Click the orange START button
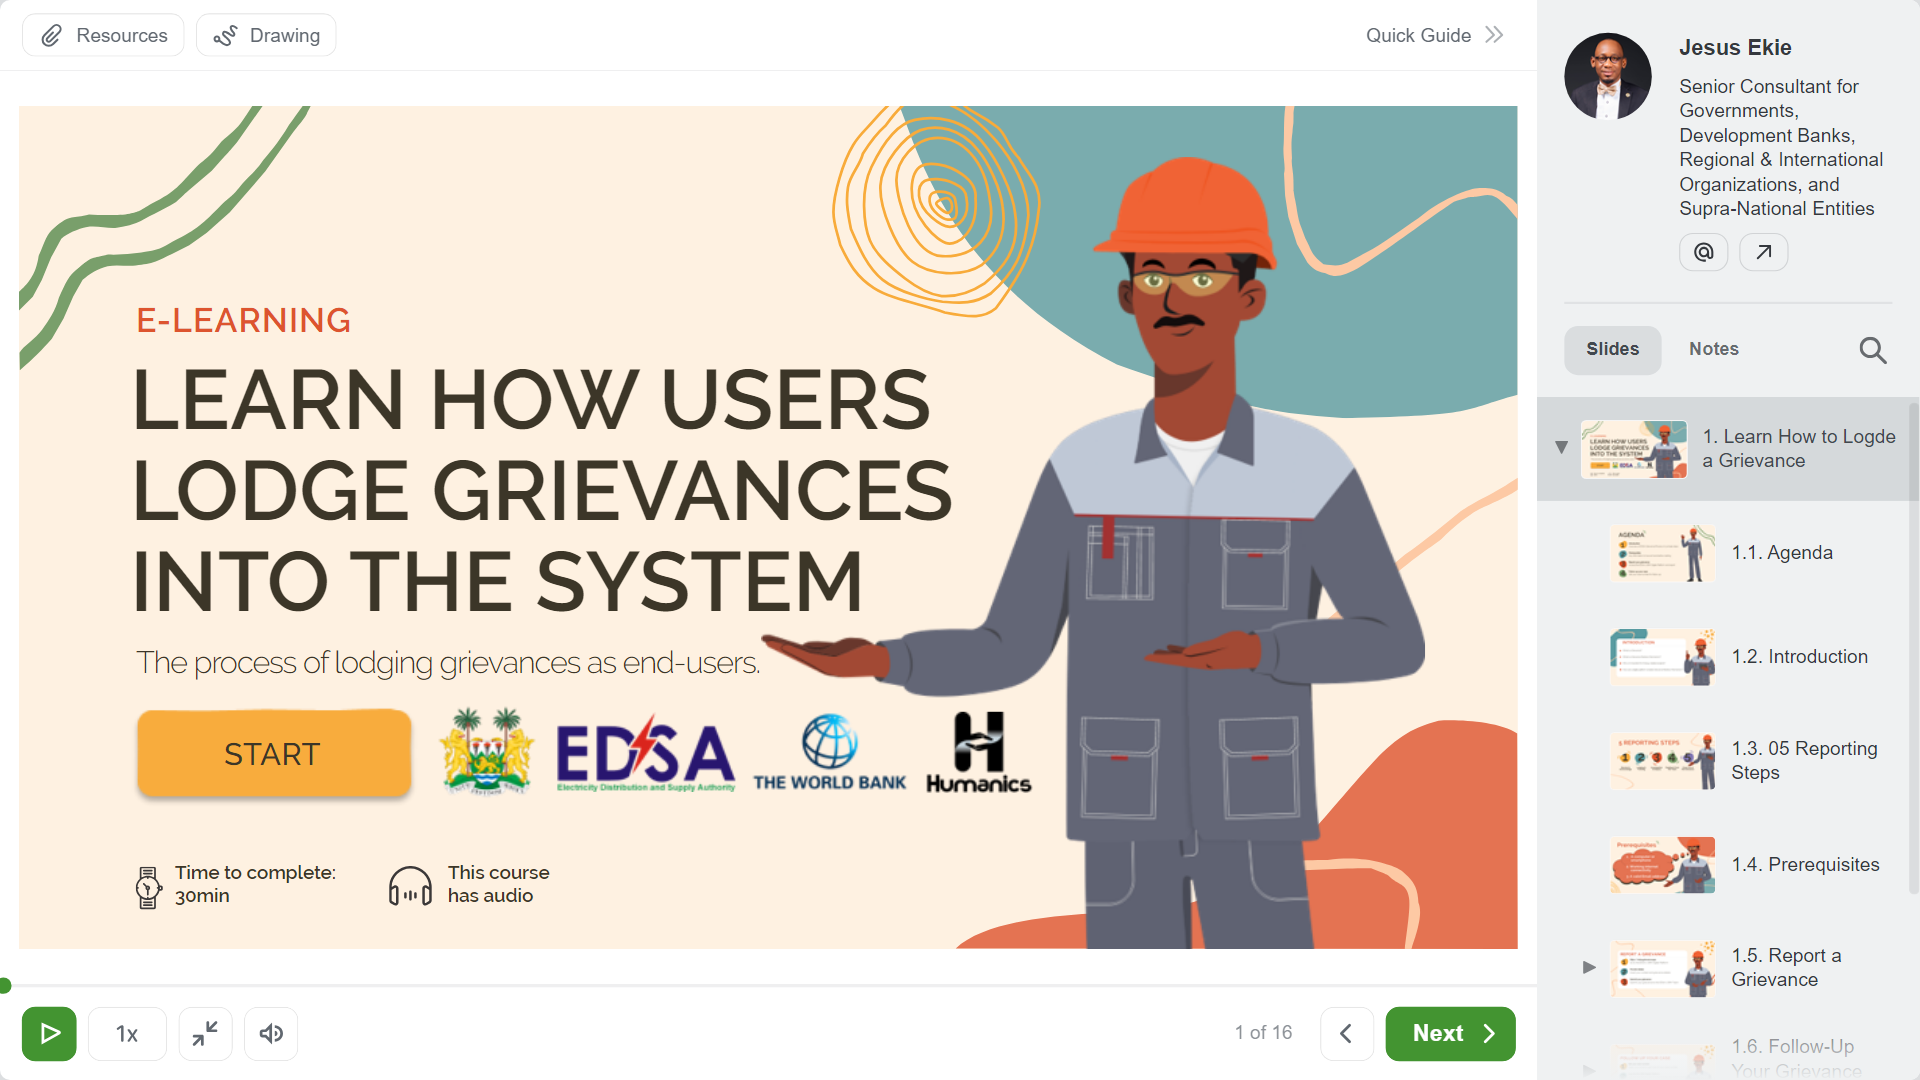The width and height of the screenshot is (1920, 1080). click(x=274, y=754)
